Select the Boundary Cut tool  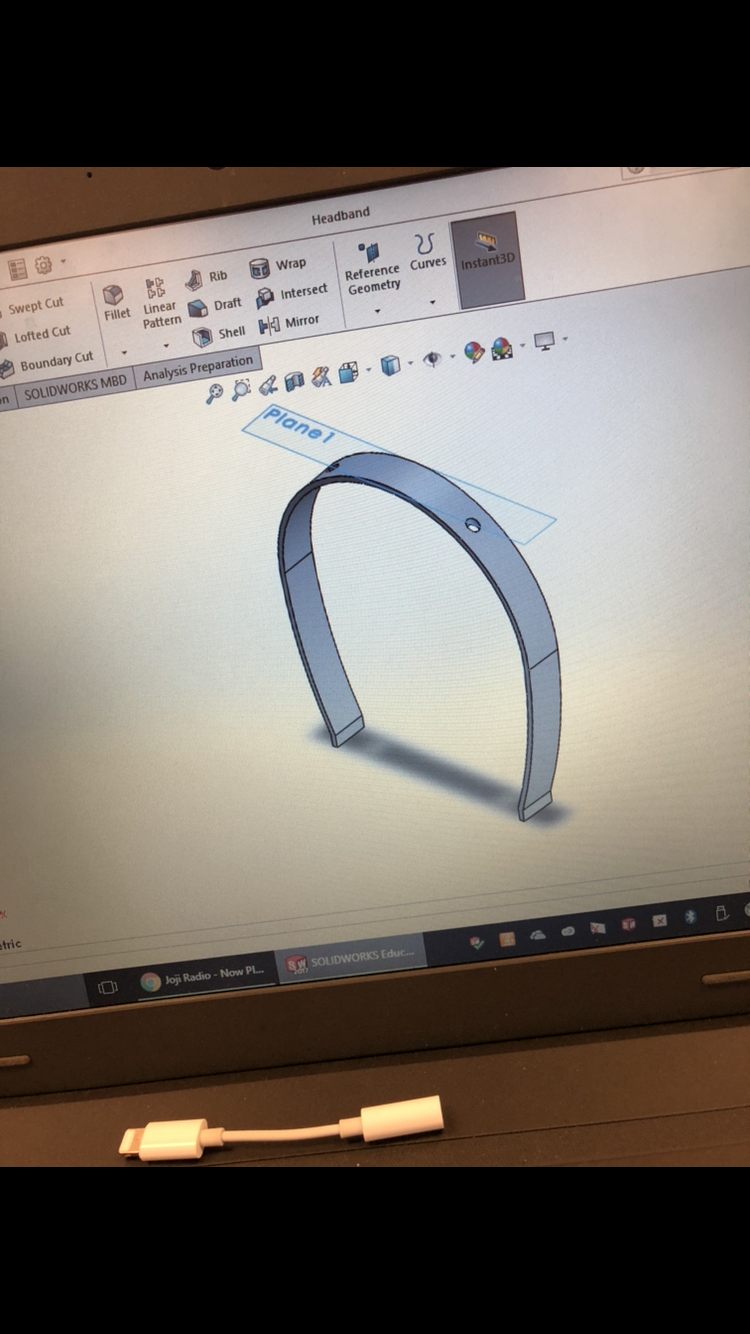[x=47, y=361]
